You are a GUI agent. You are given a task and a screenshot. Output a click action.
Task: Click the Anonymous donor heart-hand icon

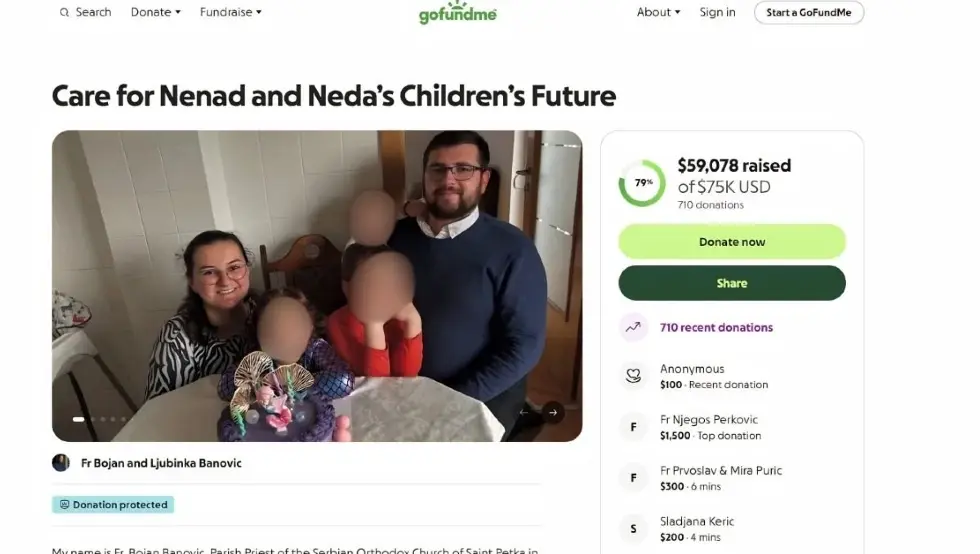point(632,376)
